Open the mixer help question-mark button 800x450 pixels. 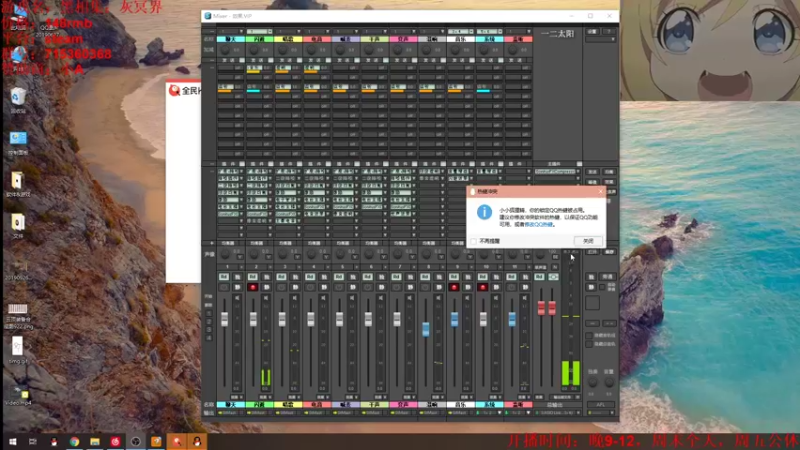[x=609, y=32]
